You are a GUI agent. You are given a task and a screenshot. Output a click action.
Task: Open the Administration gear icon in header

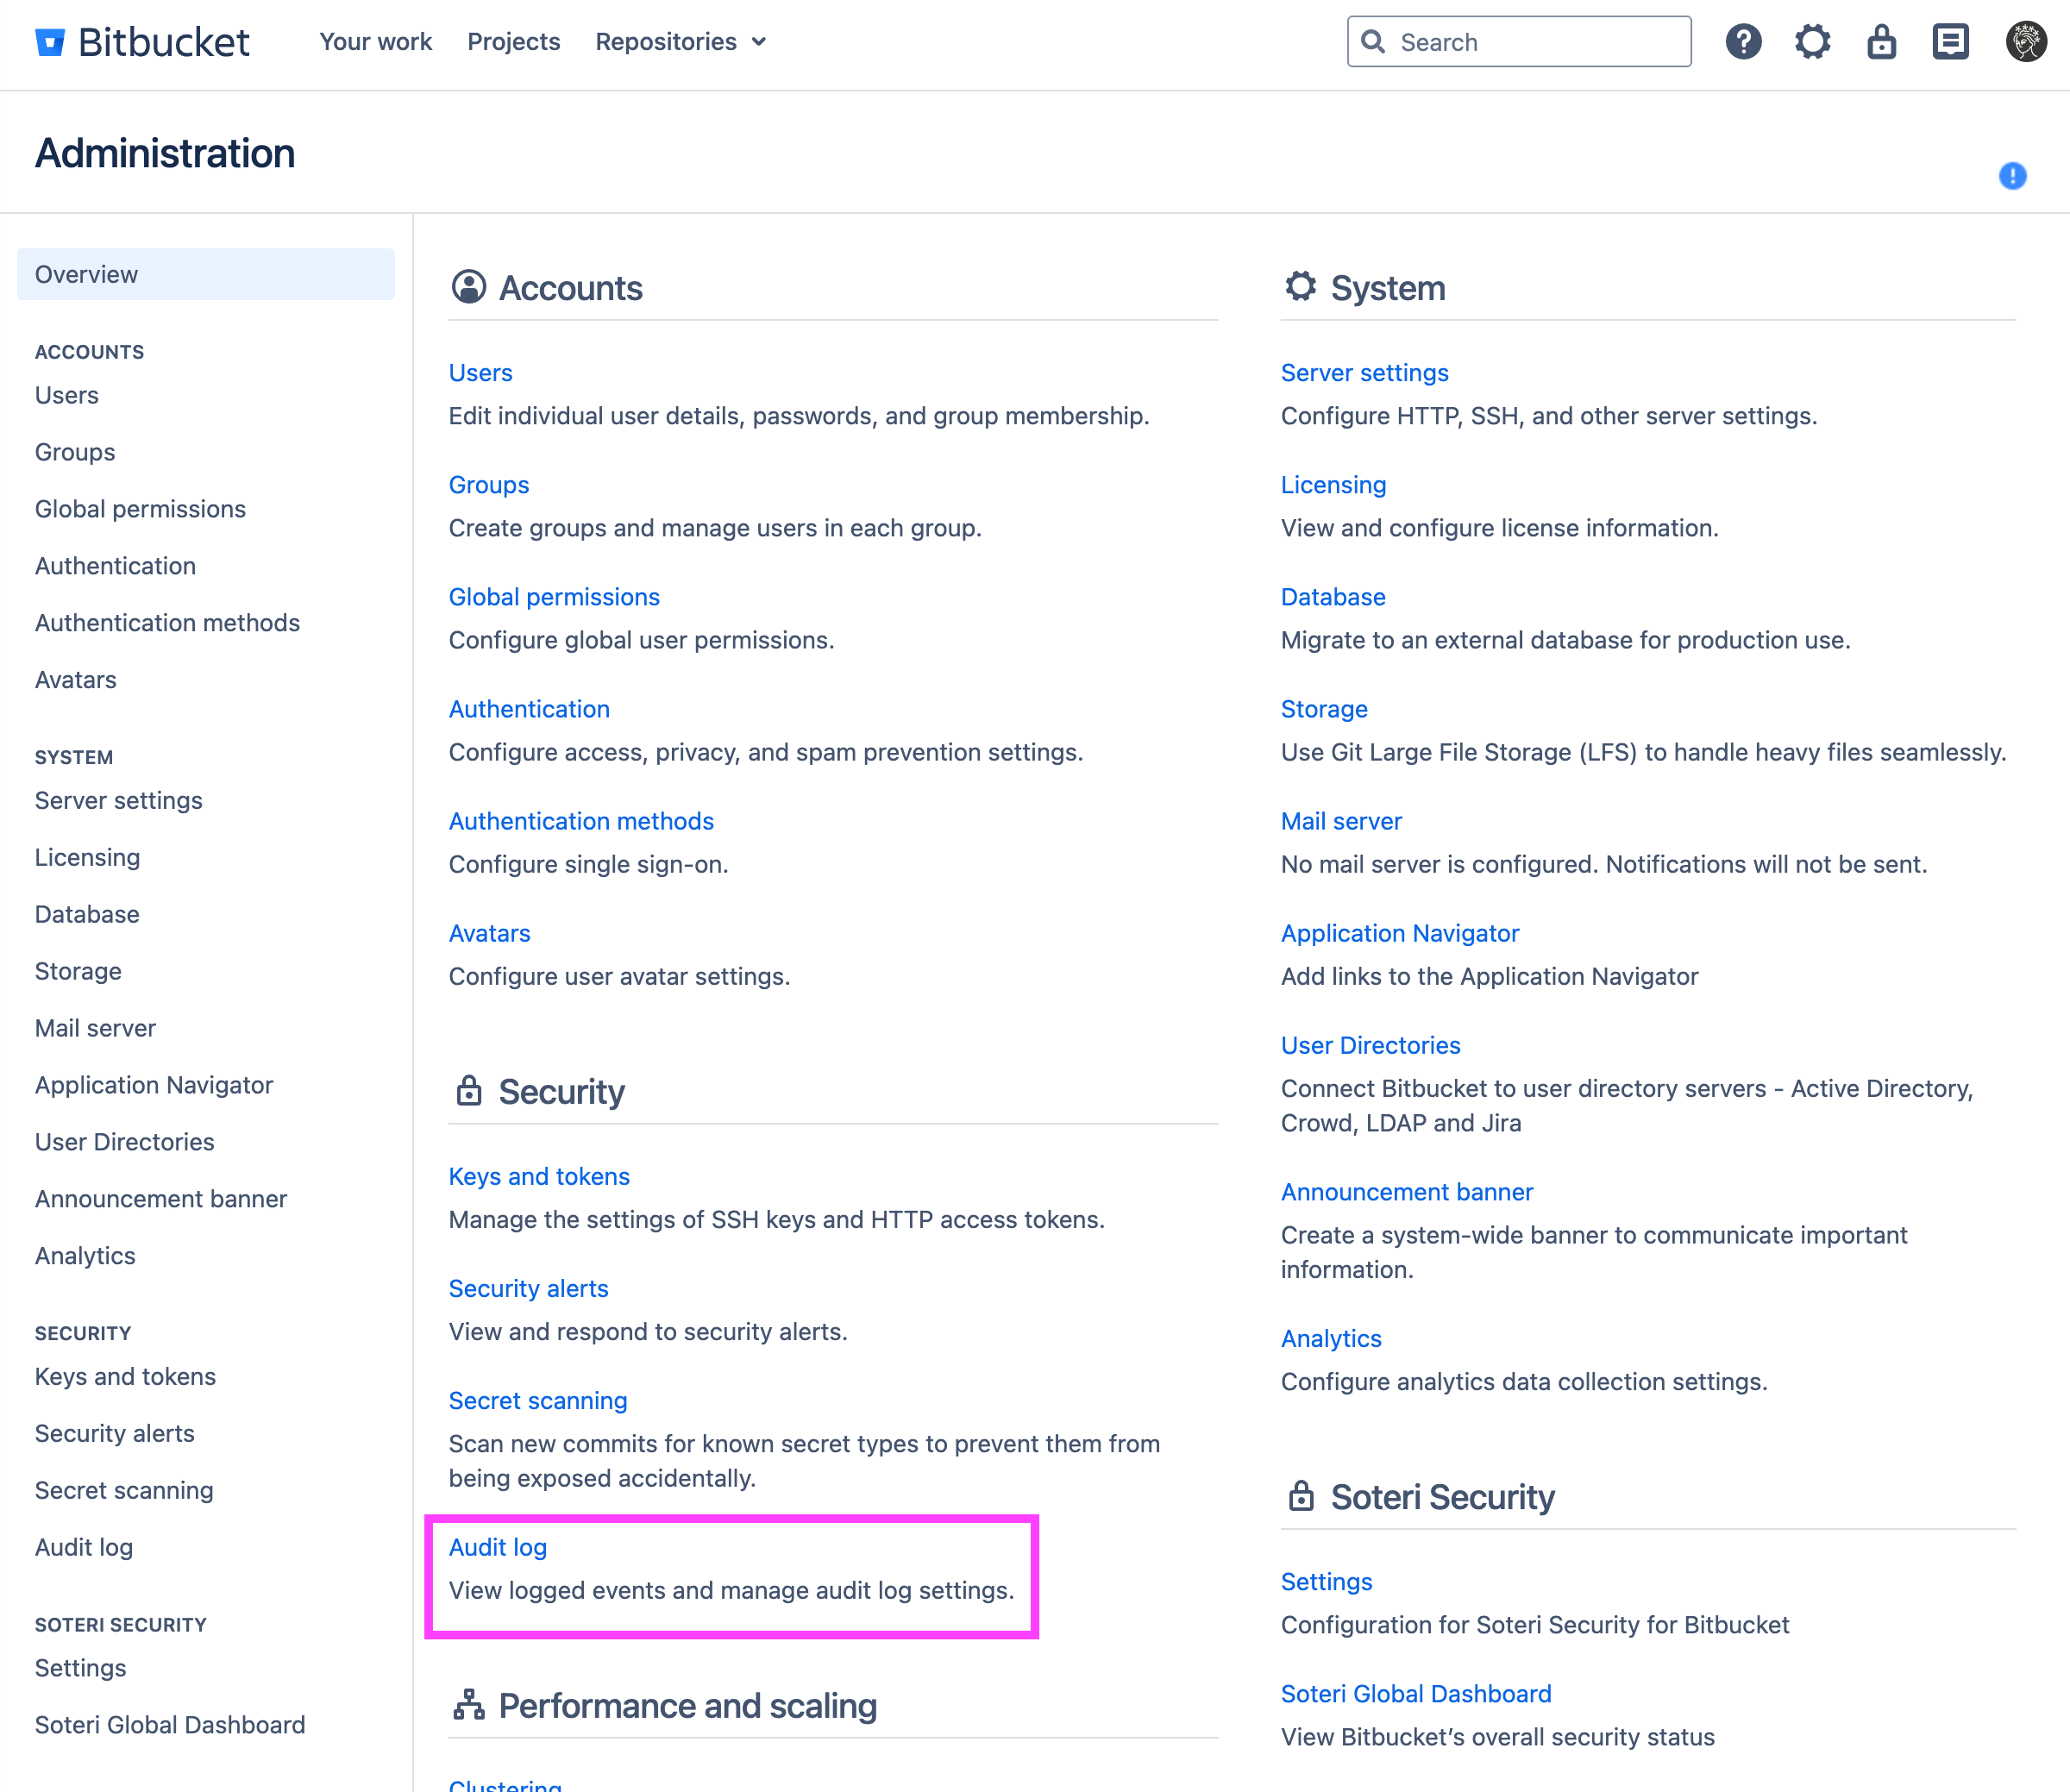[x=1812, y=42]
